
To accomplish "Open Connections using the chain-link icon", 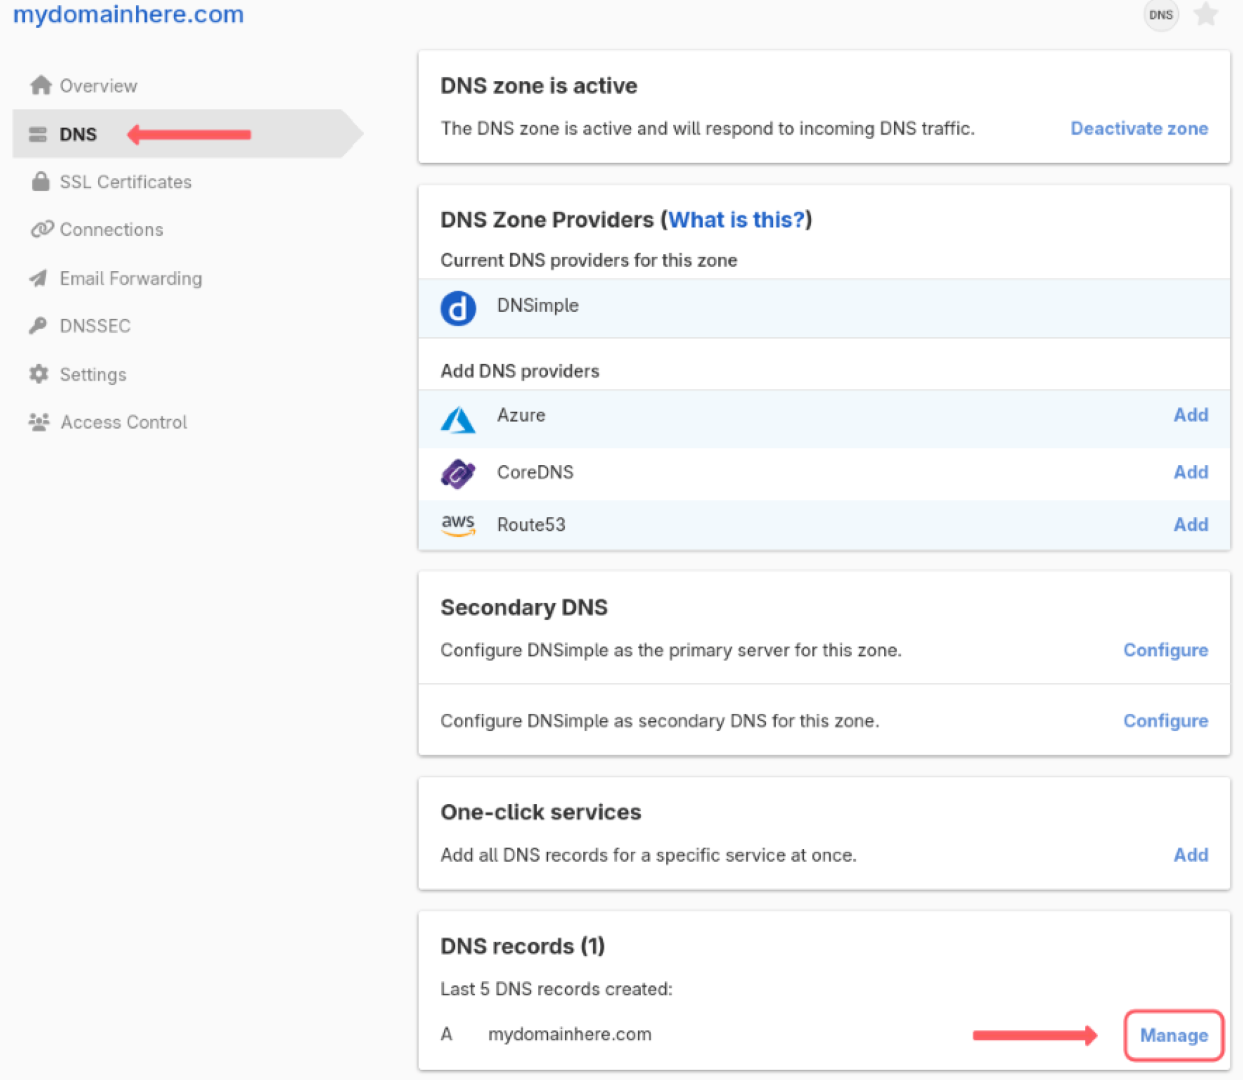I will 40,229.
